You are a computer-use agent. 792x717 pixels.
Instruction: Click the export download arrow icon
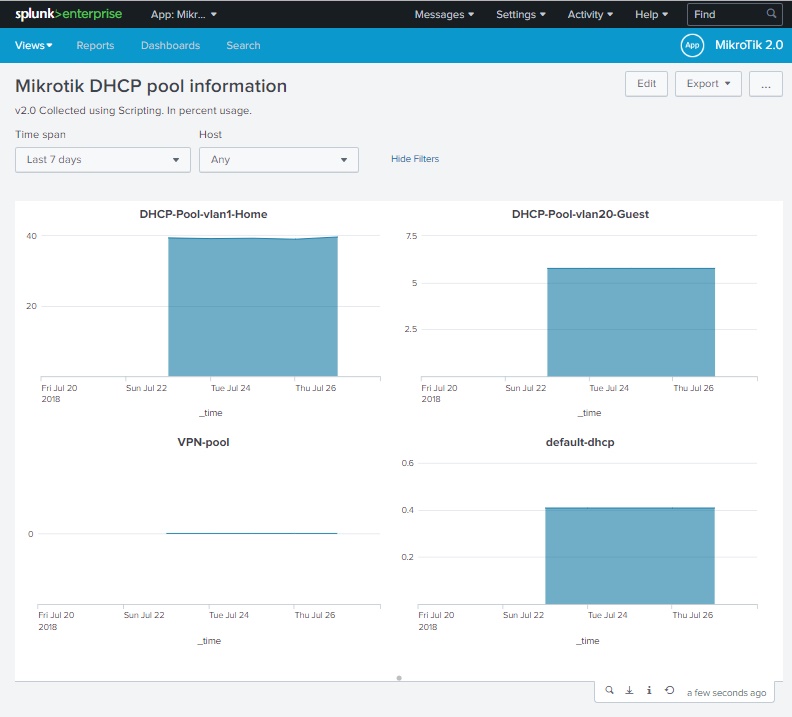pyautogui.click(x=630, y=690)
